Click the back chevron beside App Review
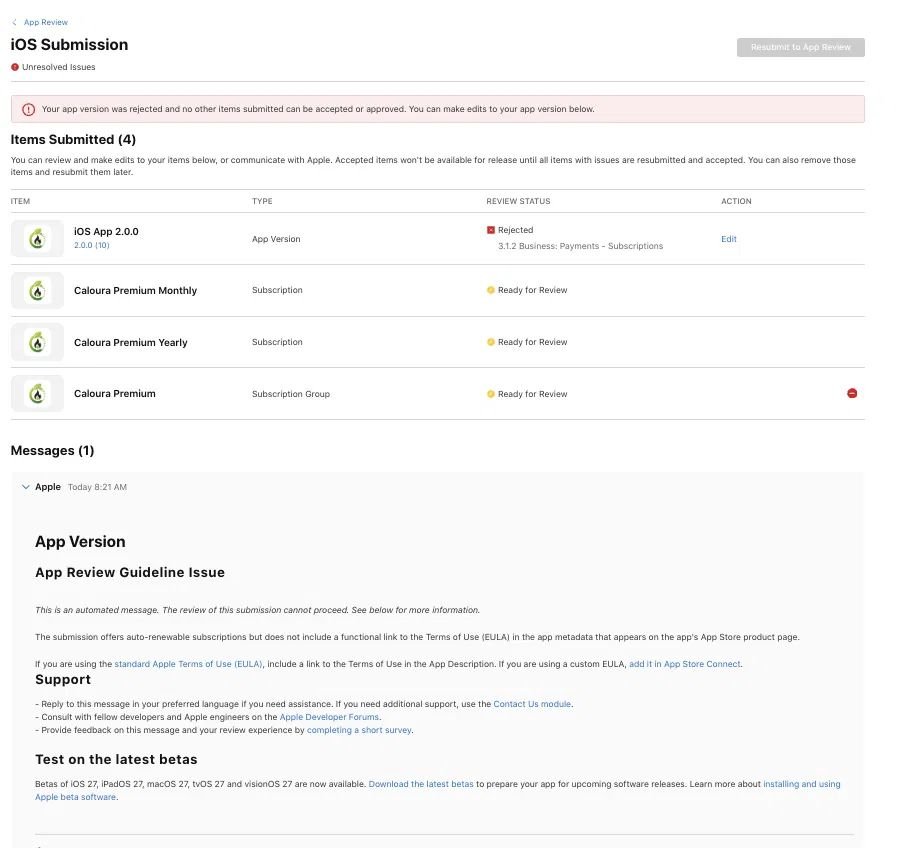Viewport: 900px width, 848px height. click(x=14, y=22)
